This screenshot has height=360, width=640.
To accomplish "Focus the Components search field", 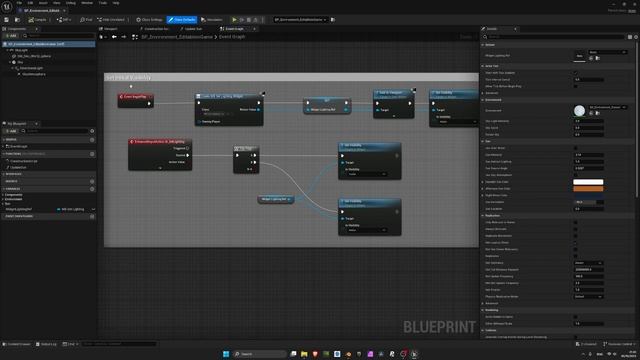I will [58, 36].
